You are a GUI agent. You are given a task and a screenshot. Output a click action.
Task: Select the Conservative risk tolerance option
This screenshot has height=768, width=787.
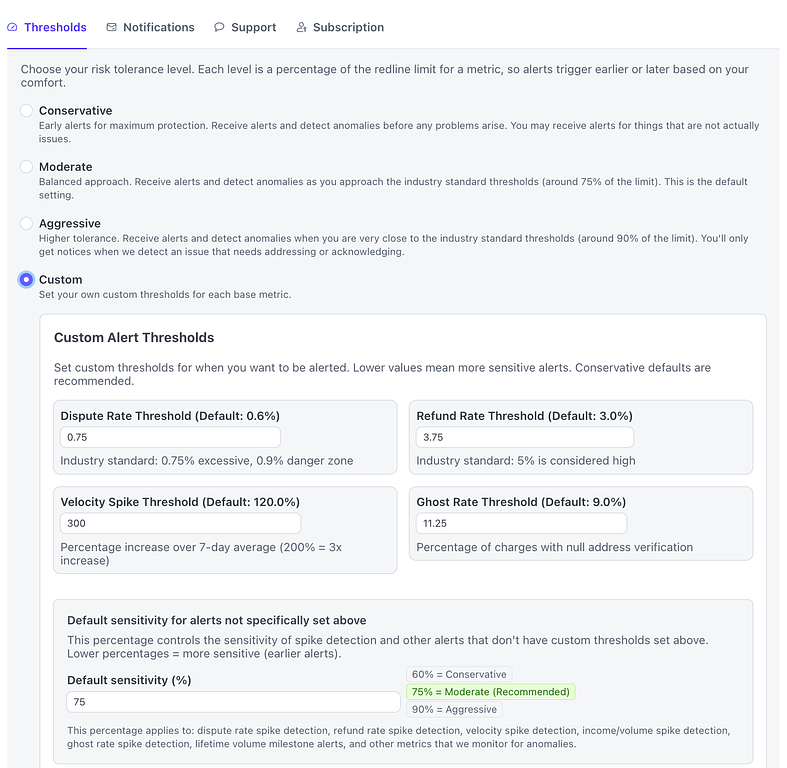[x=26, y=111]
